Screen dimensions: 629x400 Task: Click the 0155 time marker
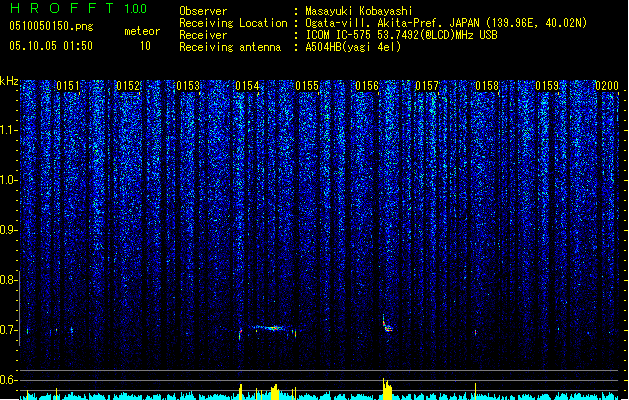pyautogui.click(x=307, y=86)
